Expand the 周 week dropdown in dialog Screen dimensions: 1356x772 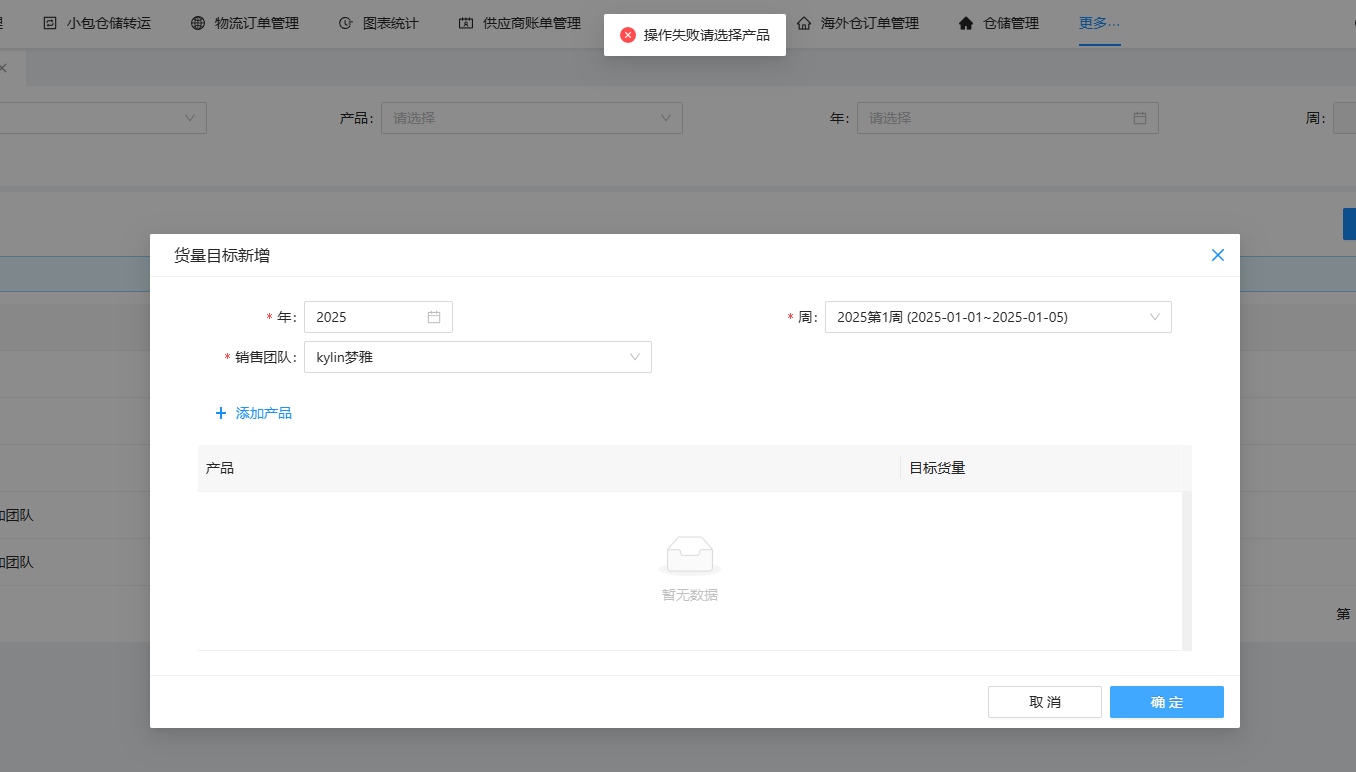997,317
